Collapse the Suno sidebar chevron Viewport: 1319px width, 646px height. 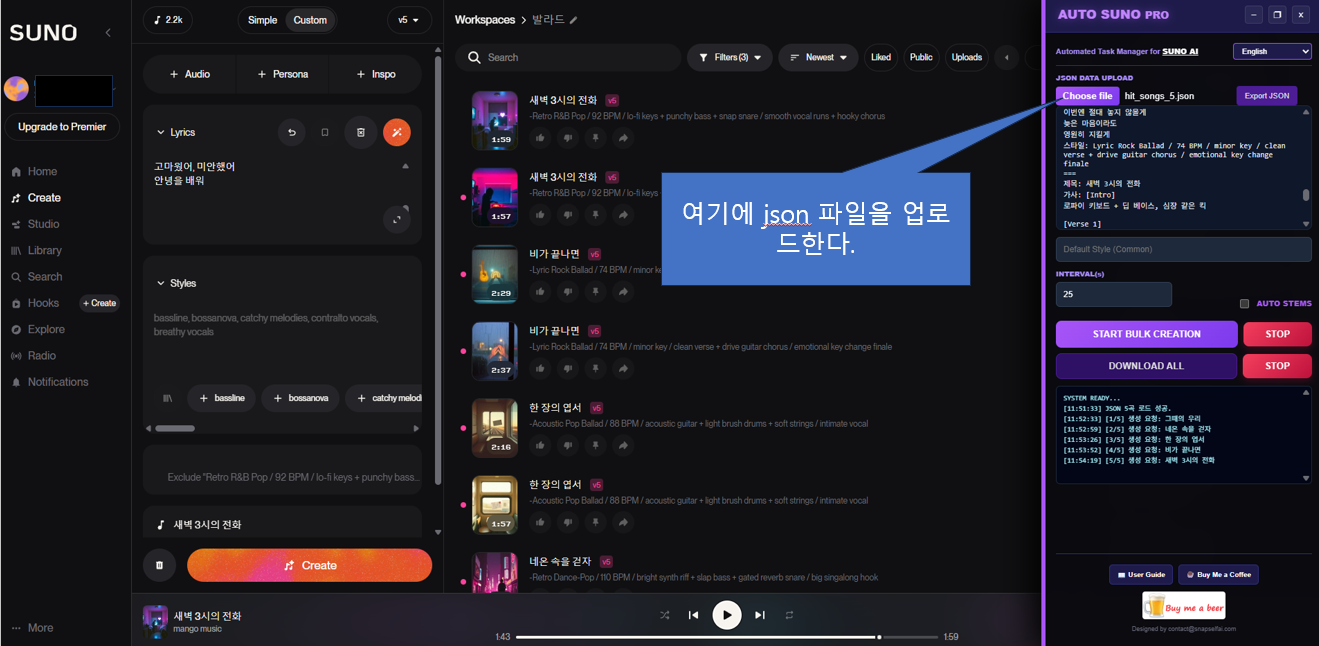pos(108,33)
